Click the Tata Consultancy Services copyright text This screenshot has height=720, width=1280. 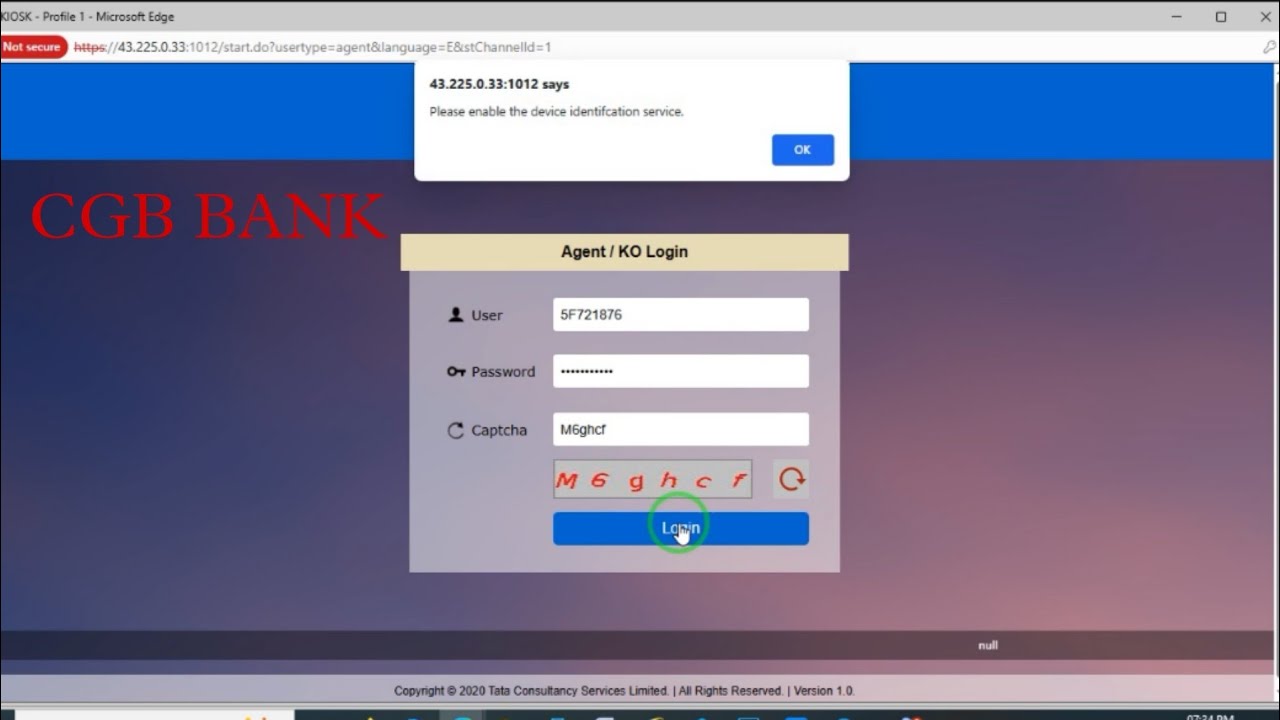coord(624,691)
